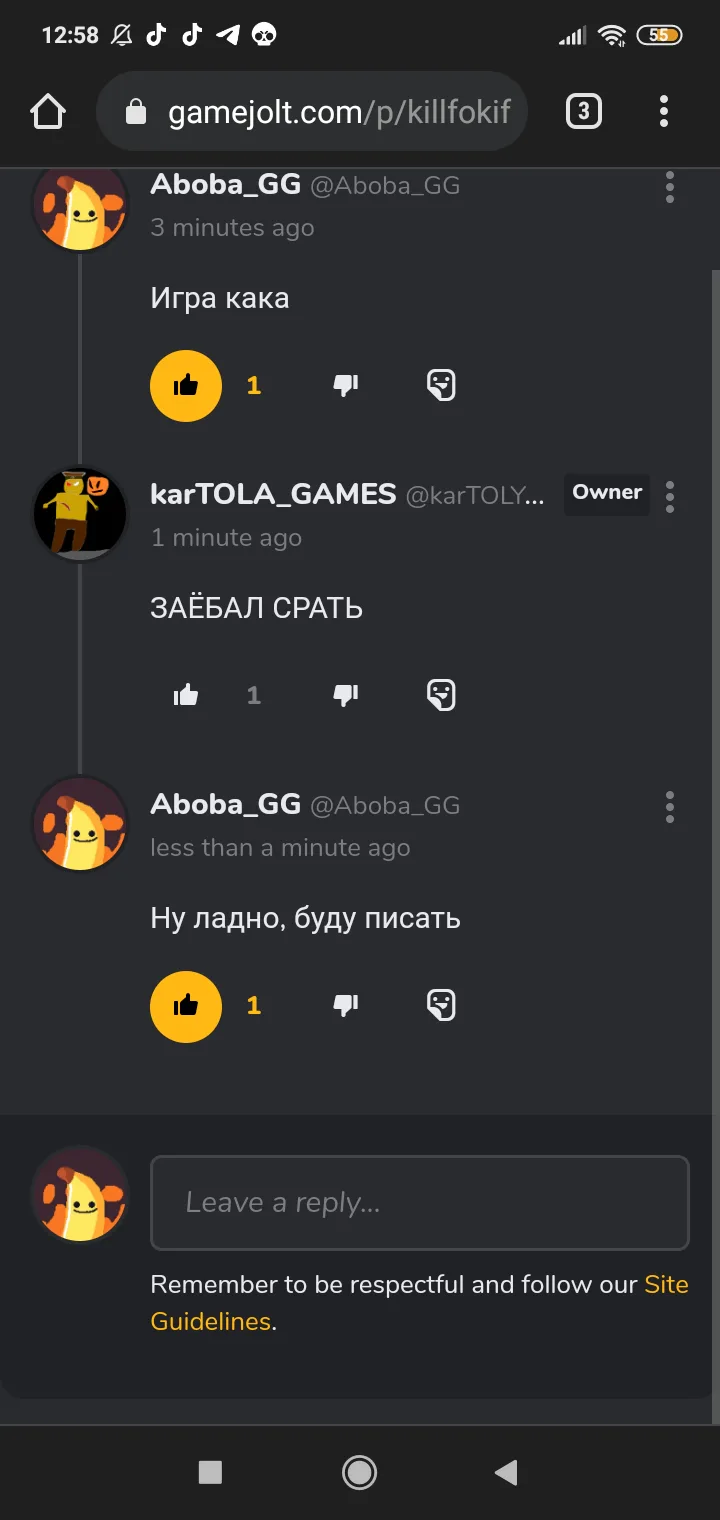Tap the browser home icon

(48, 111)
